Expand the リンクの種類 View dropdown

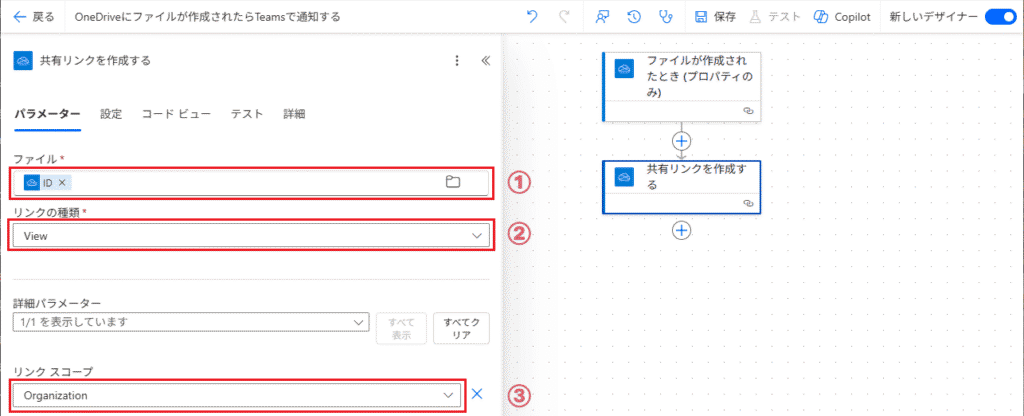[x=251, y=236]
